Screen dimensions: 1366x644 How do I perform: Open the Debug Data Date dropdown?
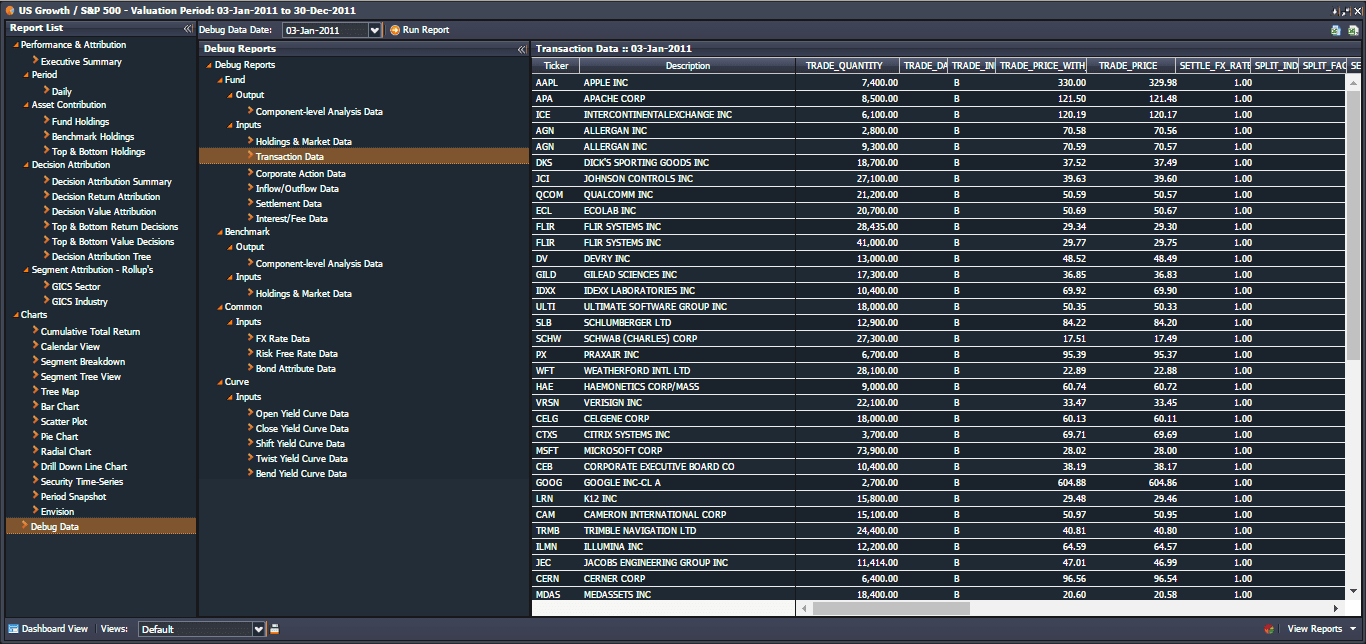(x=375, y=30)
